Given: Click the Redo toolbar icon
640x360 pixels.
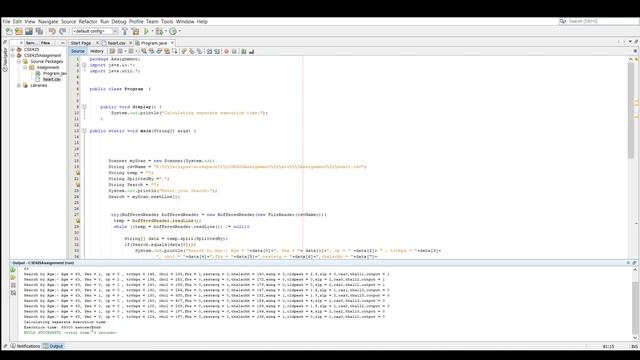Looking at the screenshot, I should pyautogui.click(x=62, y=31).
